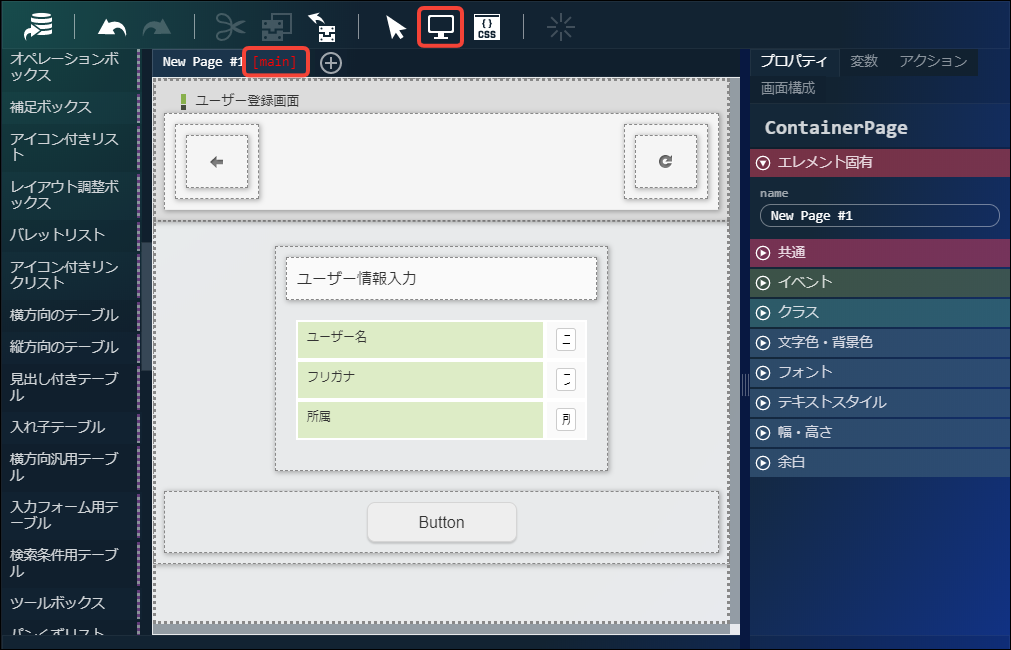1011x650 pixels.
Task: Click the ユーザー登録画面 title label
Action: pos(247,101)
